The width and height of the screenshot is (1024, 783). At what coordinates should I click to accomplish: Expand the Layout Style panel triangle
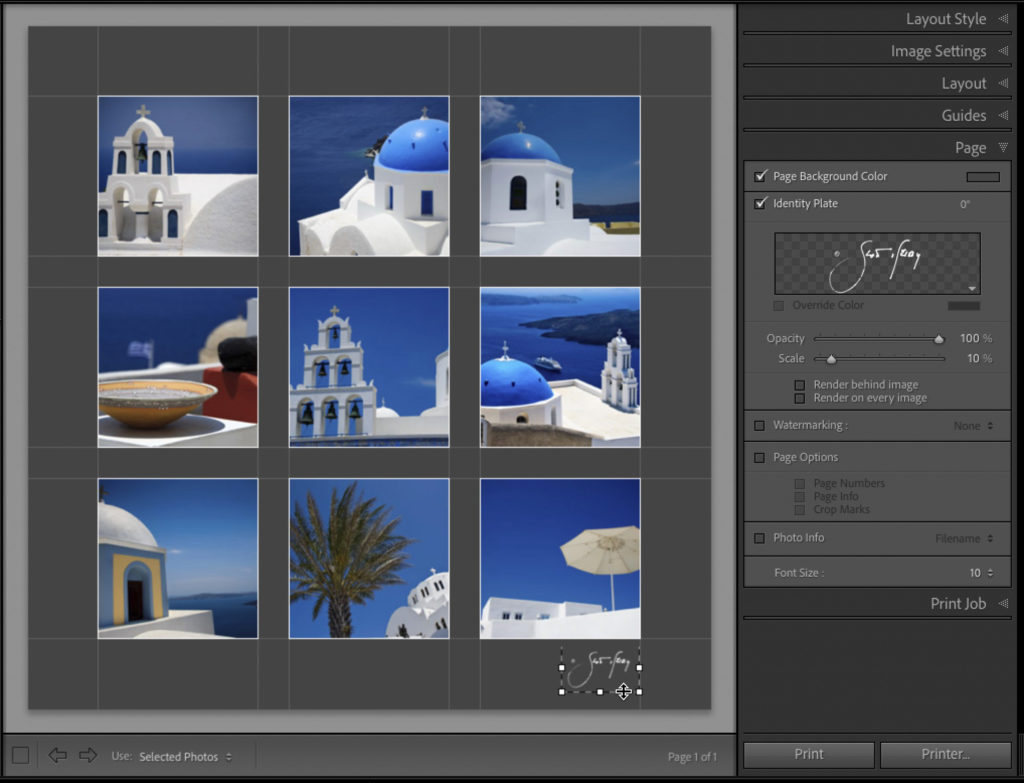point(1003,19)
